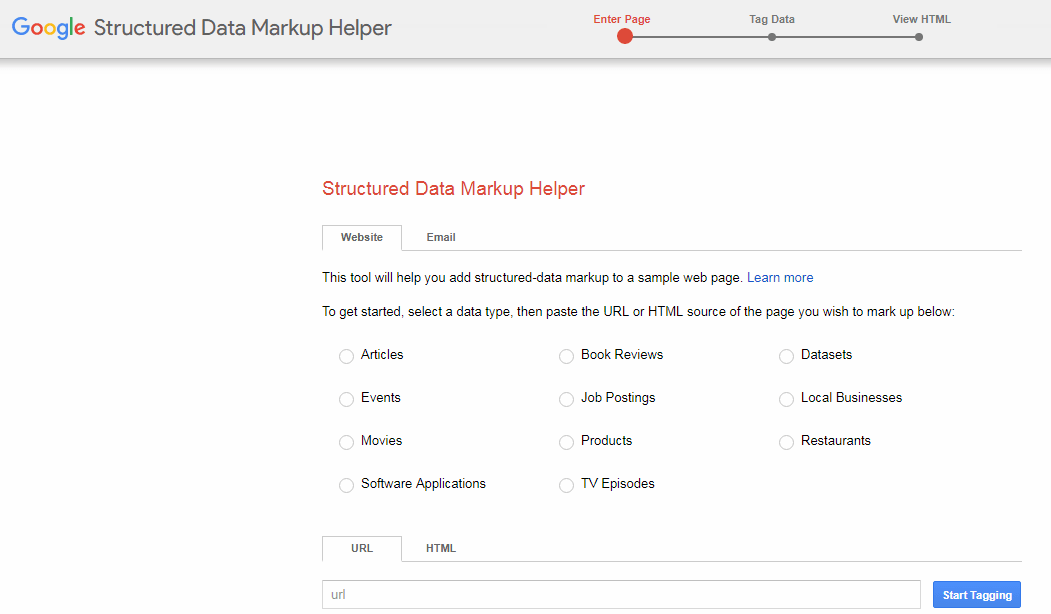Focus the url input field
Image resolution: width=1051 pixels, height=614 pixels.
(620, 594)
